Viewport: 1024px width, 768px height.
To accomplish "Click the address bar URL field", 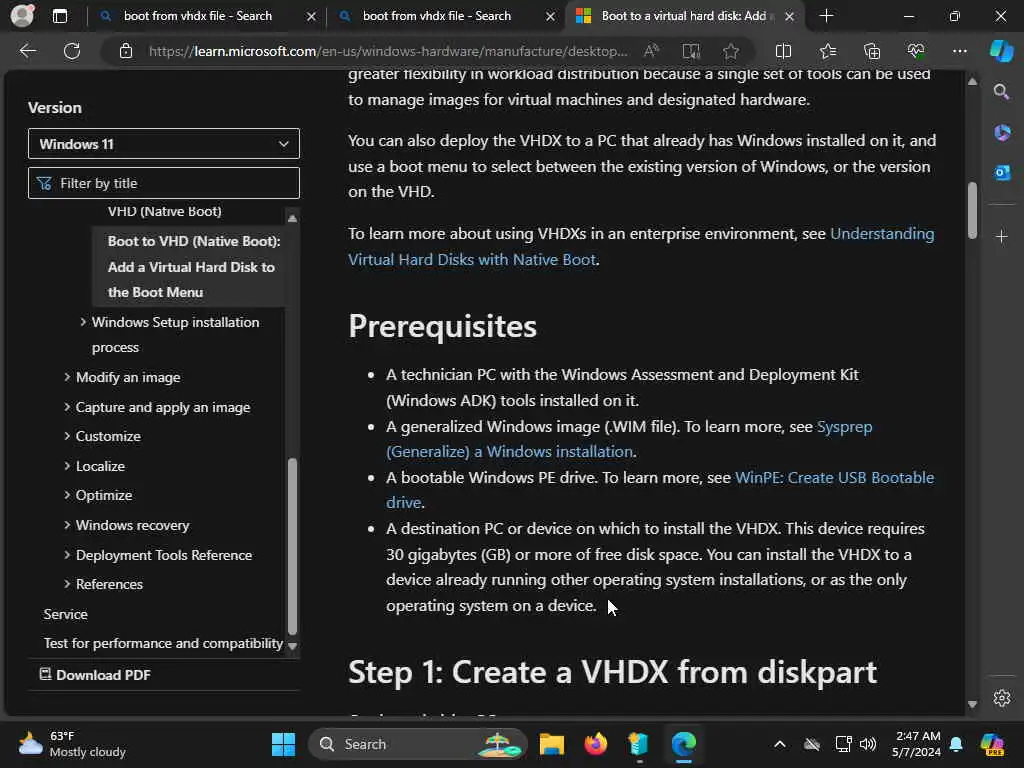I will click(387, 51).
